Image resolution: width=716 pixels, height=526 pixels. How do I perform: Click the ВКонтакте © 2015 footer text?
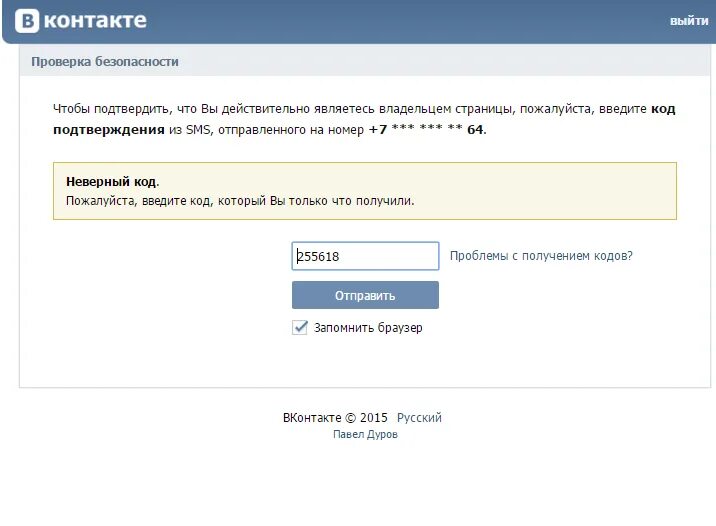click(x=335, y=417)
